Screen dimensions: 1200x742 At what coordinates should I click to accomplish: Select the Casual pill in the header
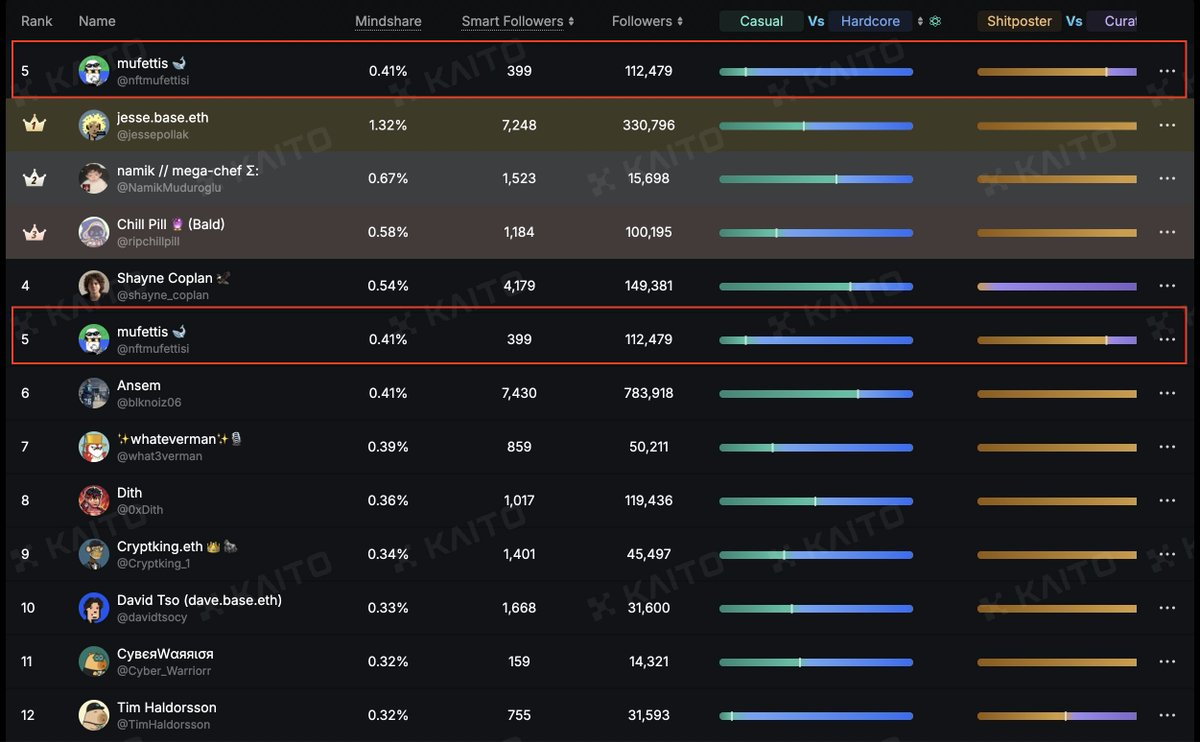click(761, 21)
